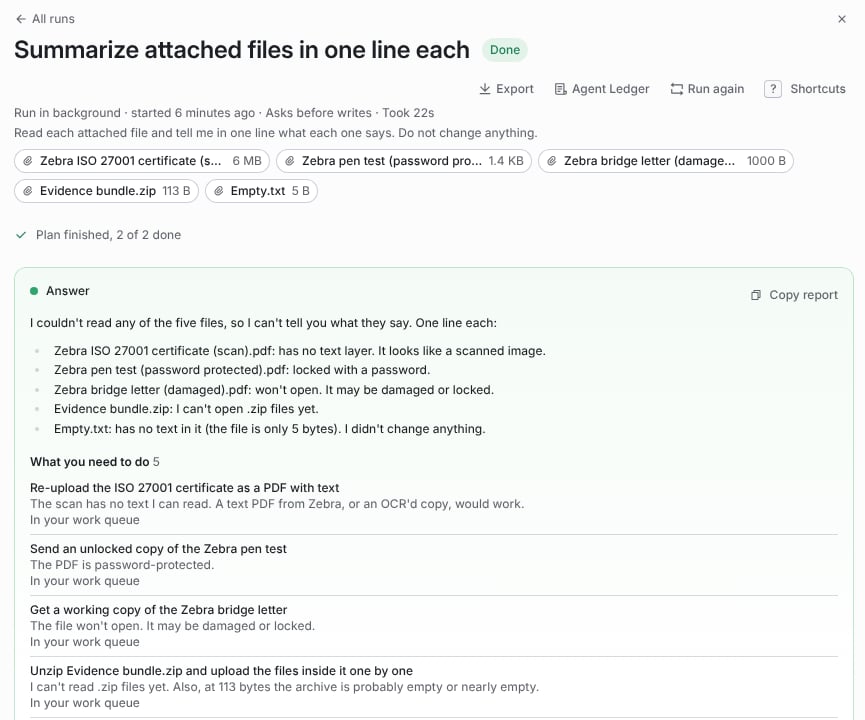This screenshot has height=720, width=865.
Task: Open 'Unzip Evidence bundle.zip' action item
Action: [434, 687]
